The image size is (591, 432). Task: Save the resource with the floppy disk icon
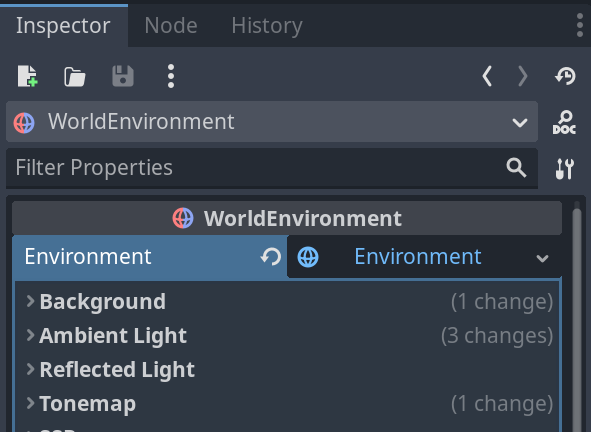pos(123,76)
